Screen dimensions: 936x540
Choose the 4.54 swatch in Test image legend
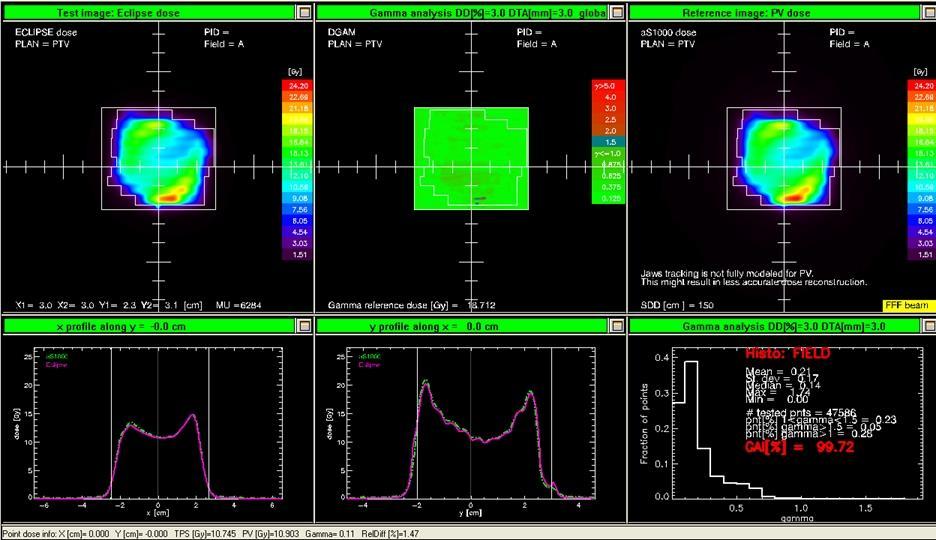pos(296,232)
